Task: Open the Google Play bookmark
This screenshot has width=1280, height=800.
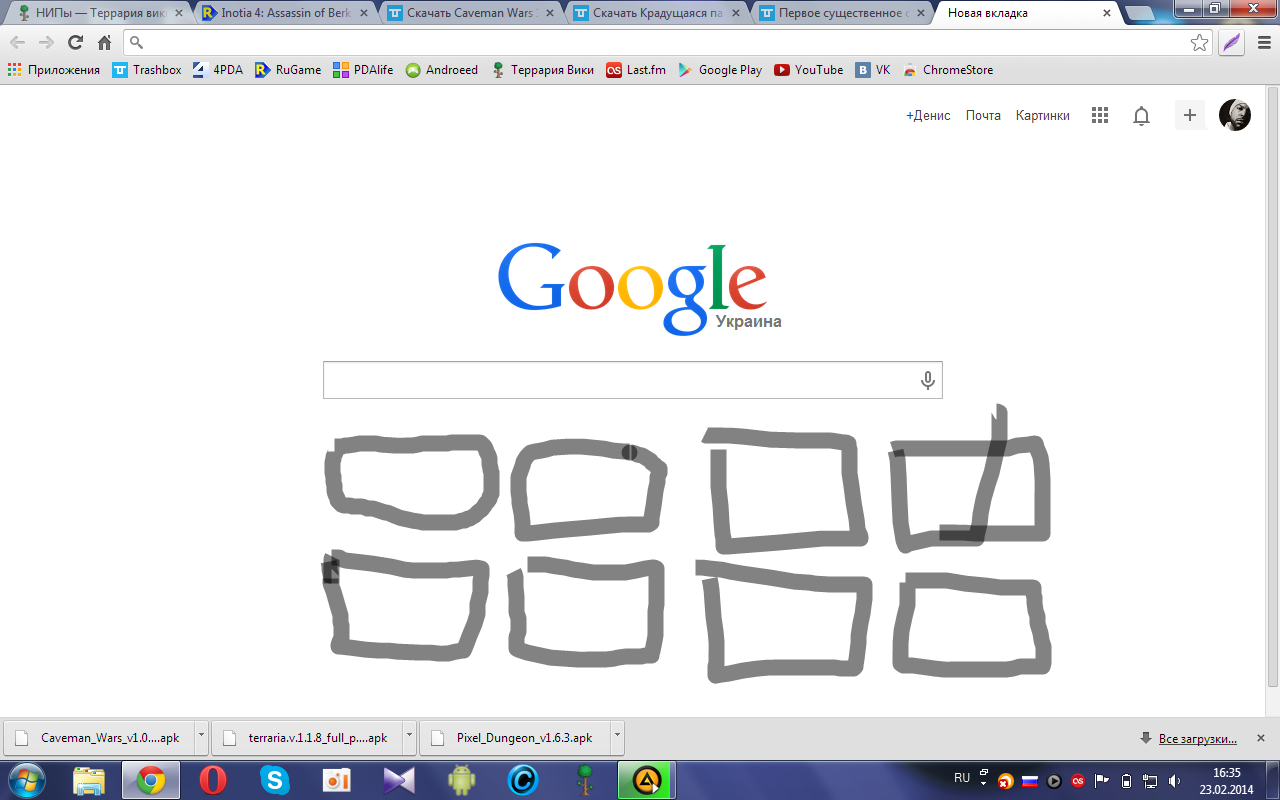Action: (x=720, y=70)
